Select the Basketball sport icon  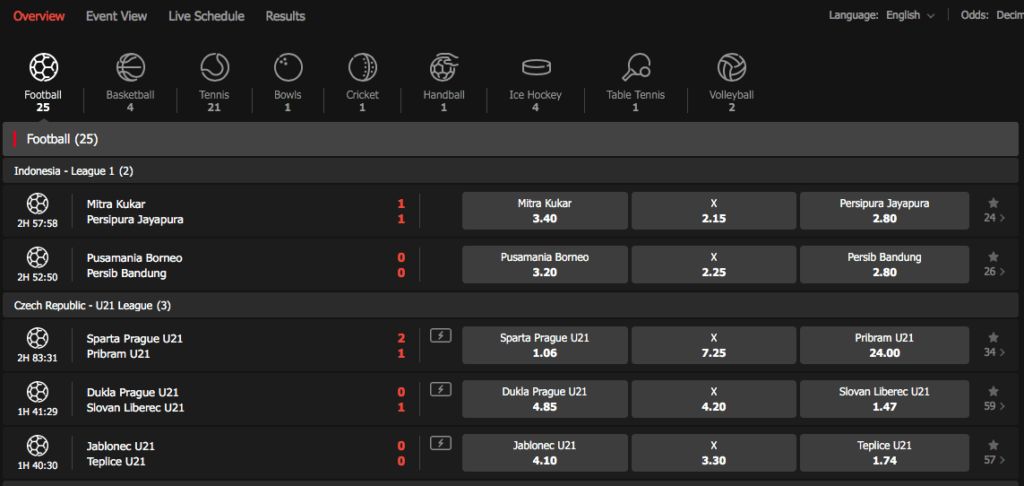[130, 67]
